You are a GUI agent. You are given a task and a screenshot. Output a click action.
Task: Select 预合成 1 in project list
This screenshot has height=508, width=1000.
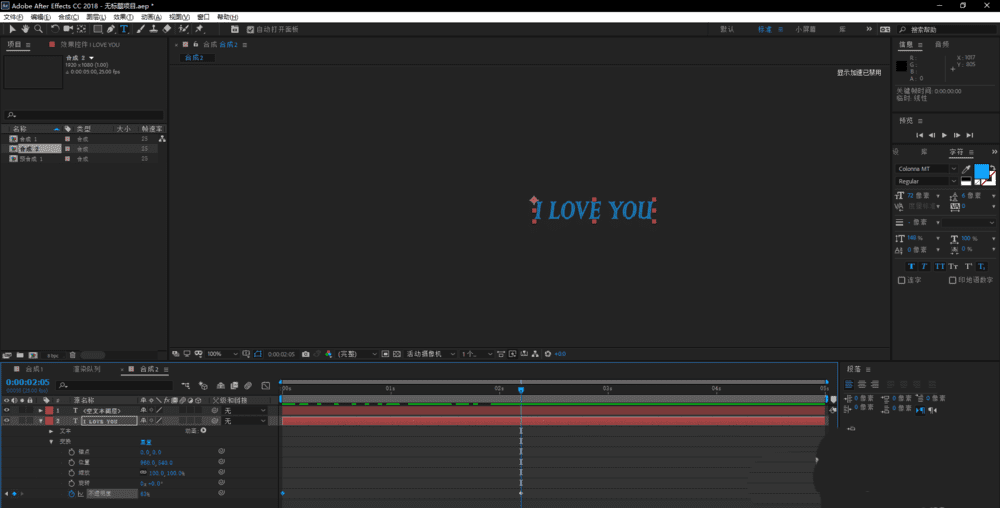pyautogui.click(x=31, y=159)
